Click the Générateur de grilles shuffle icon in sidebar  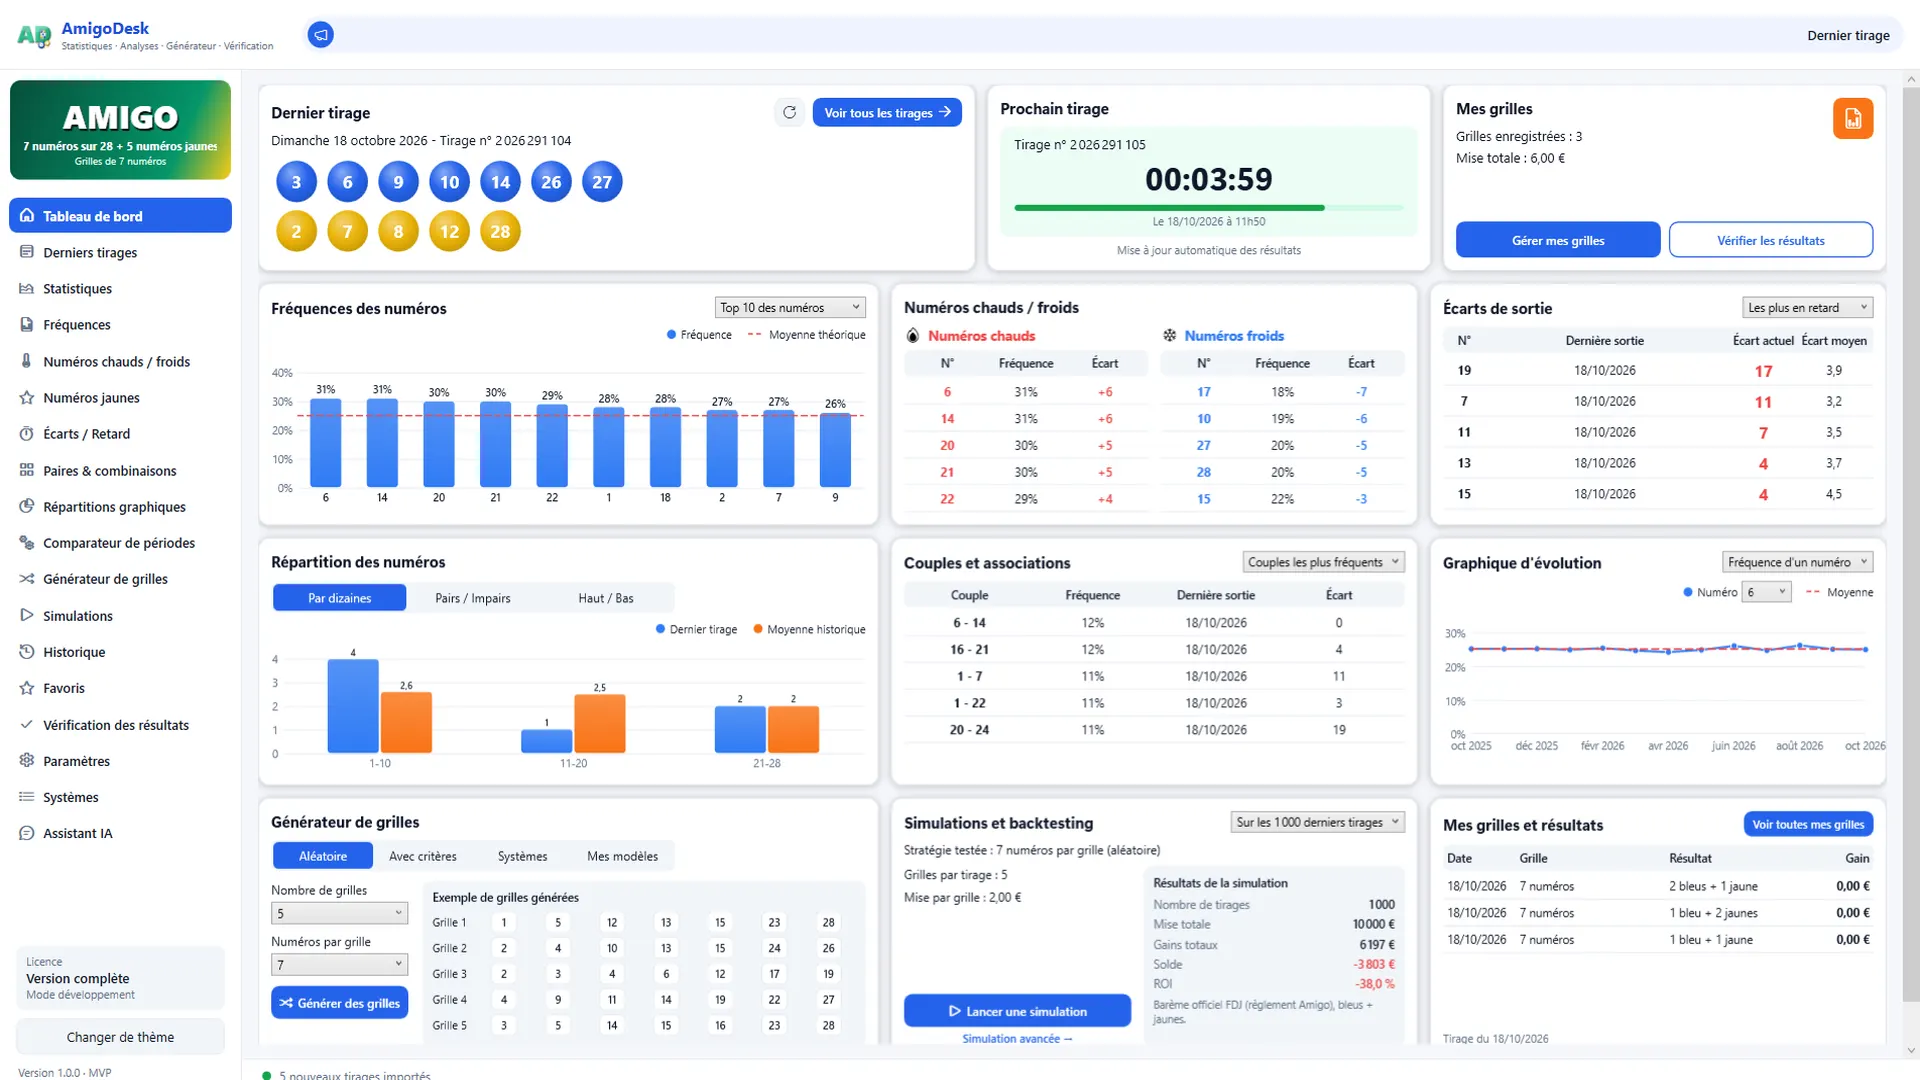click(27, 579)
